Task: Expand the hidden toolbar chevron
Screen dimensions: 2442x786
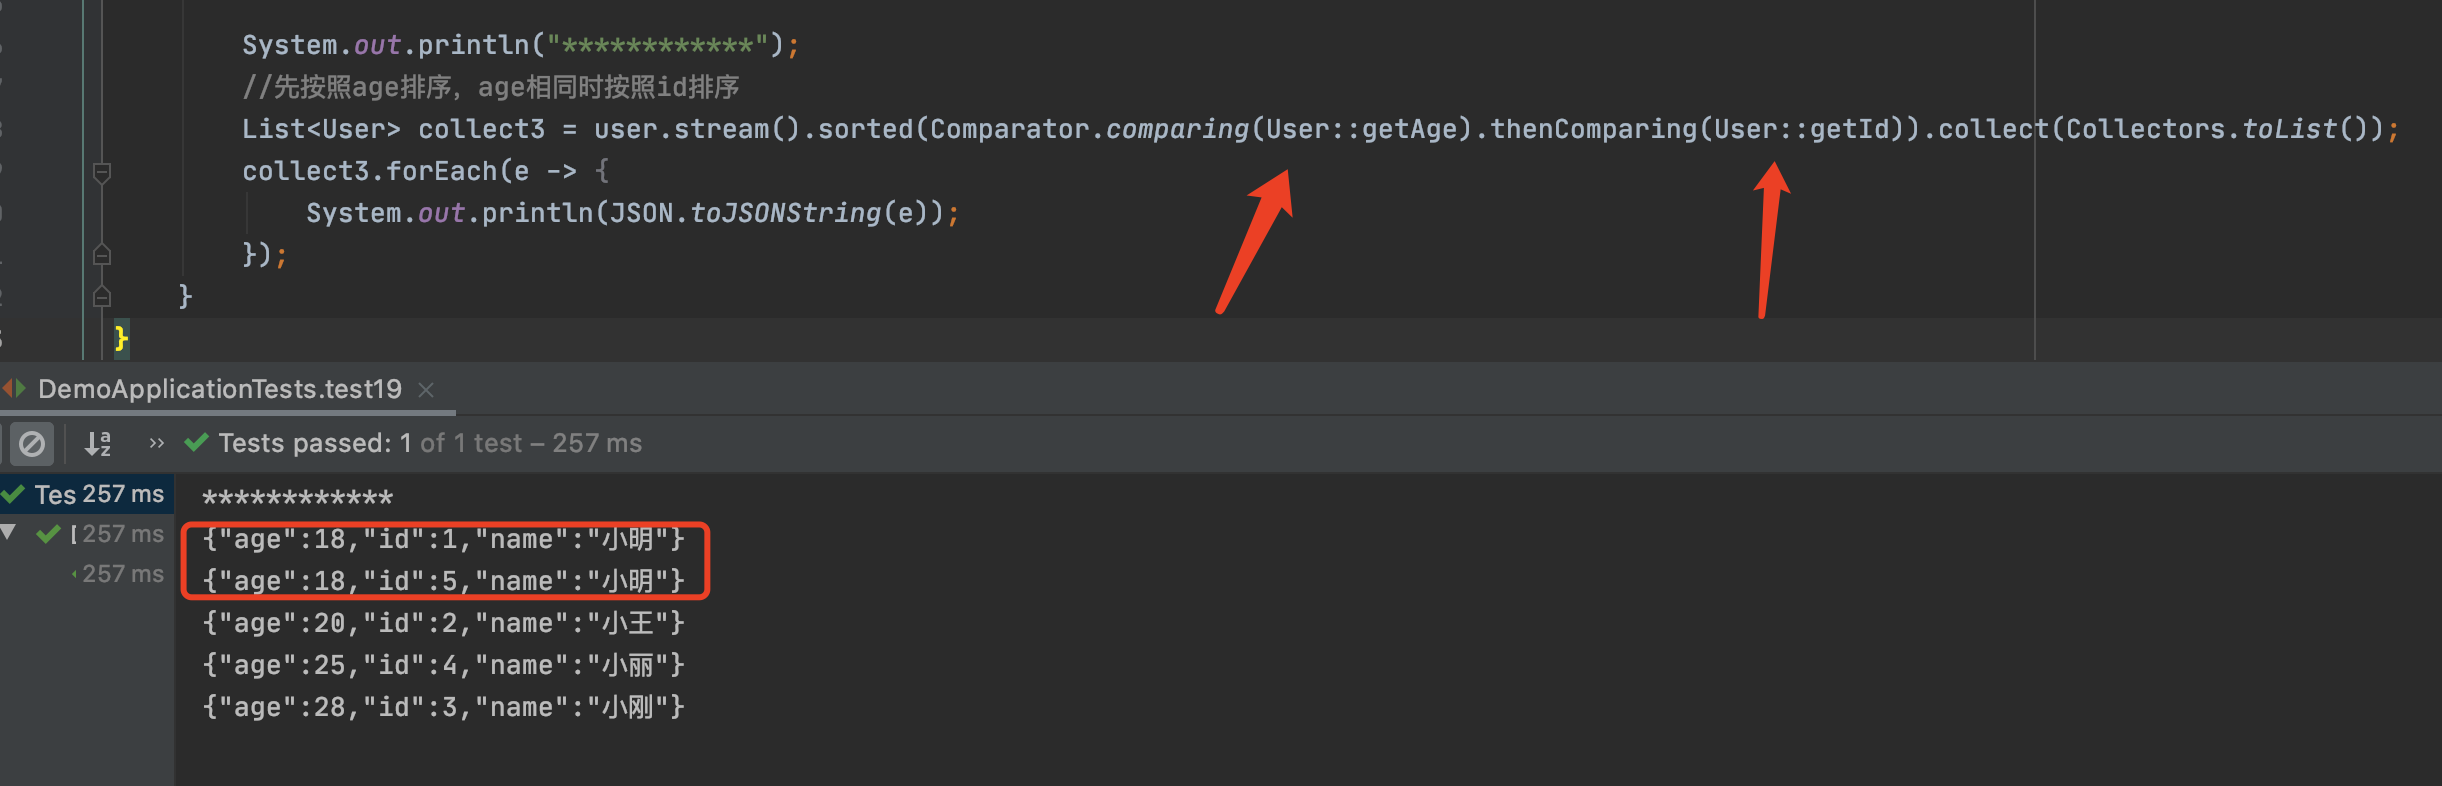Action: tap(156, 443)
